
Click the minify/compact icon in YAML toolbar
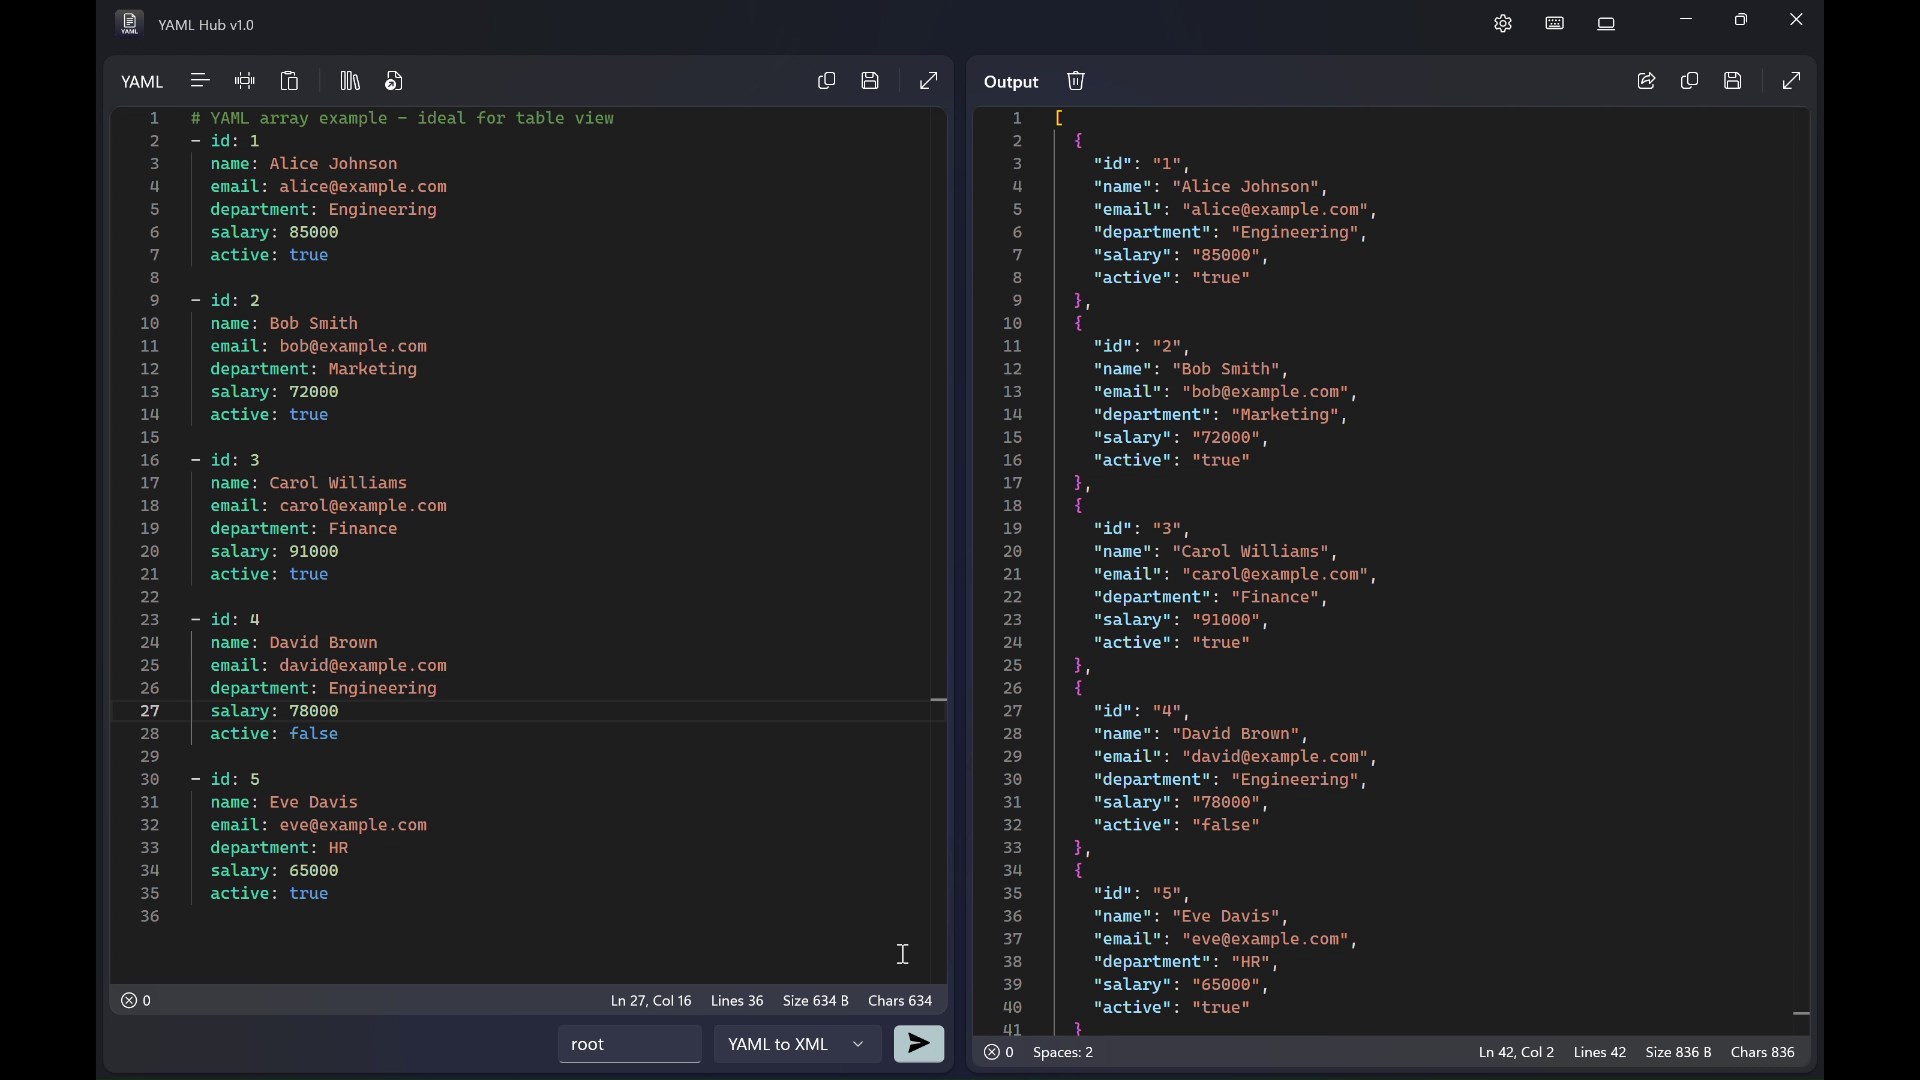coord(245,81)
